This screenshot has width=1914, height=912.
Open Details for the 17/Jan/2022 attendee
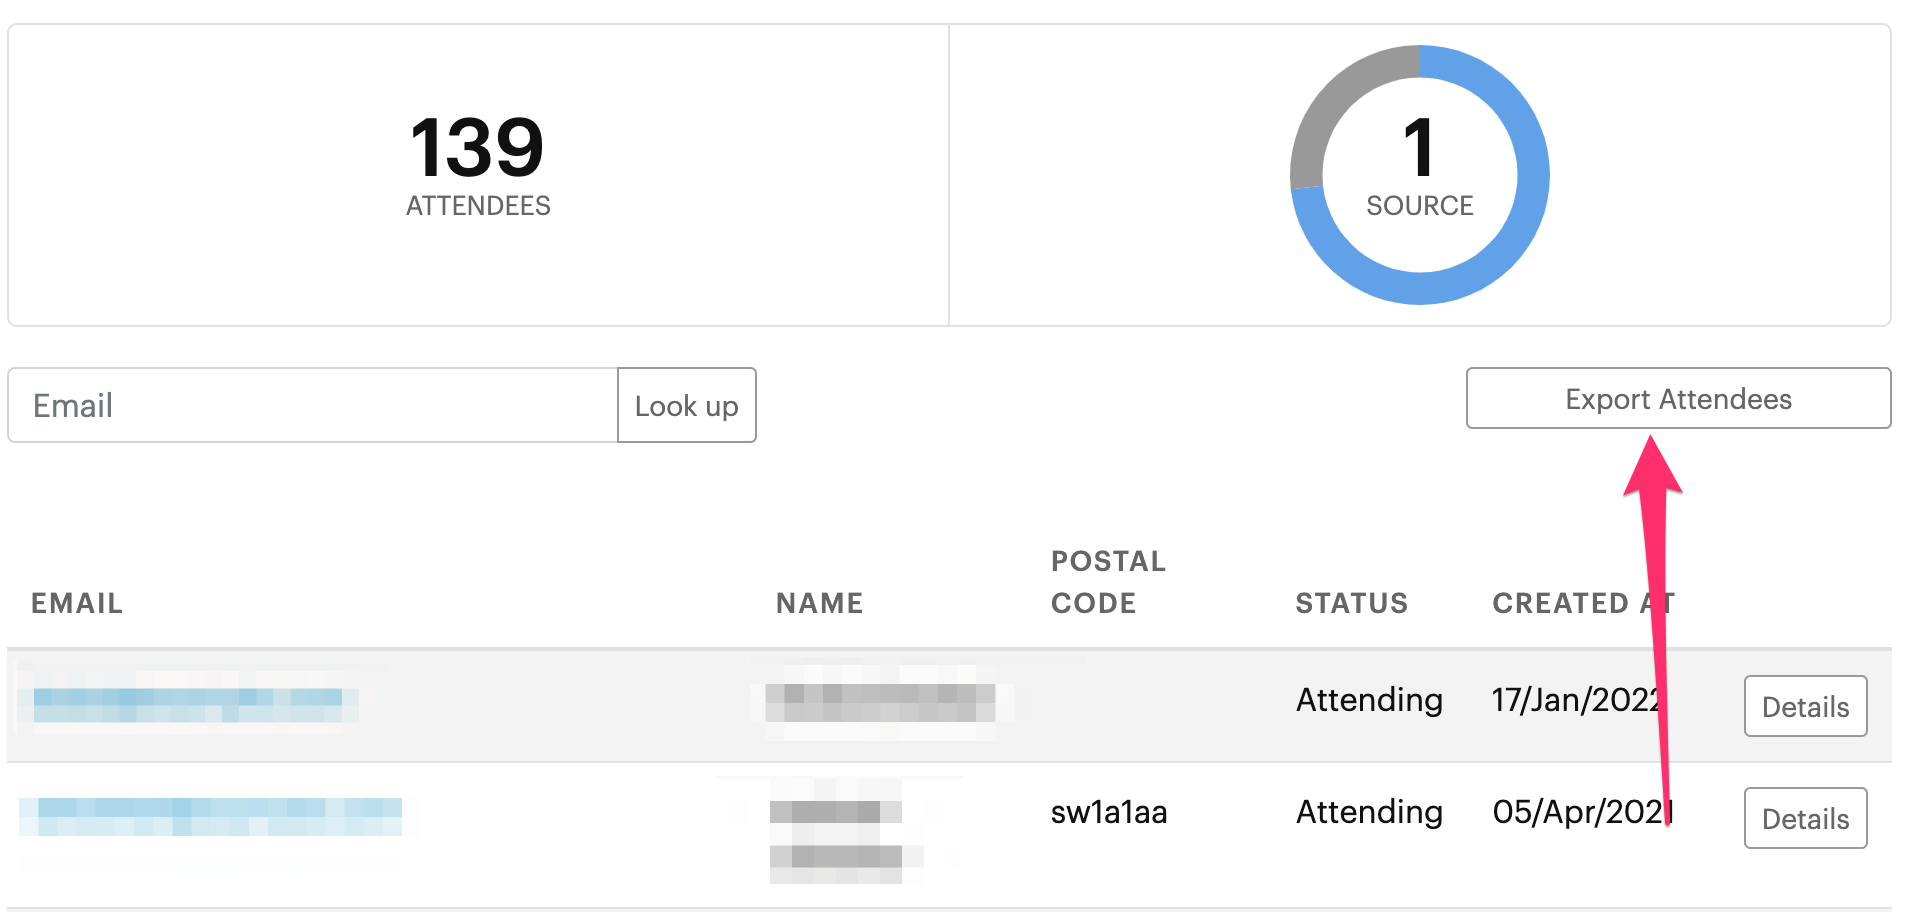tap(1805, 706)
